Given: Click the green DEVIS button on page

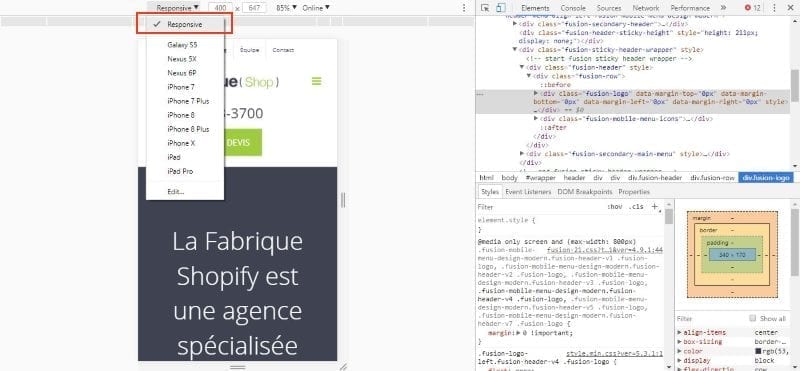Looking at the screenshot, I should tap(243, 142).
